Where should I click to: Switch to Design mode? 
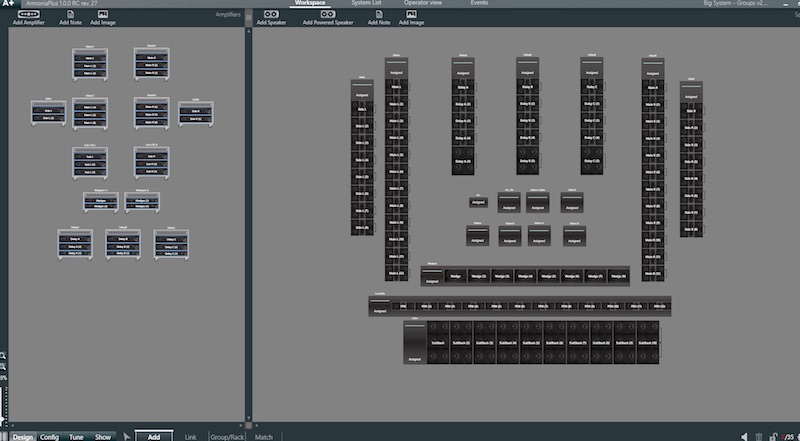(22, 436)
